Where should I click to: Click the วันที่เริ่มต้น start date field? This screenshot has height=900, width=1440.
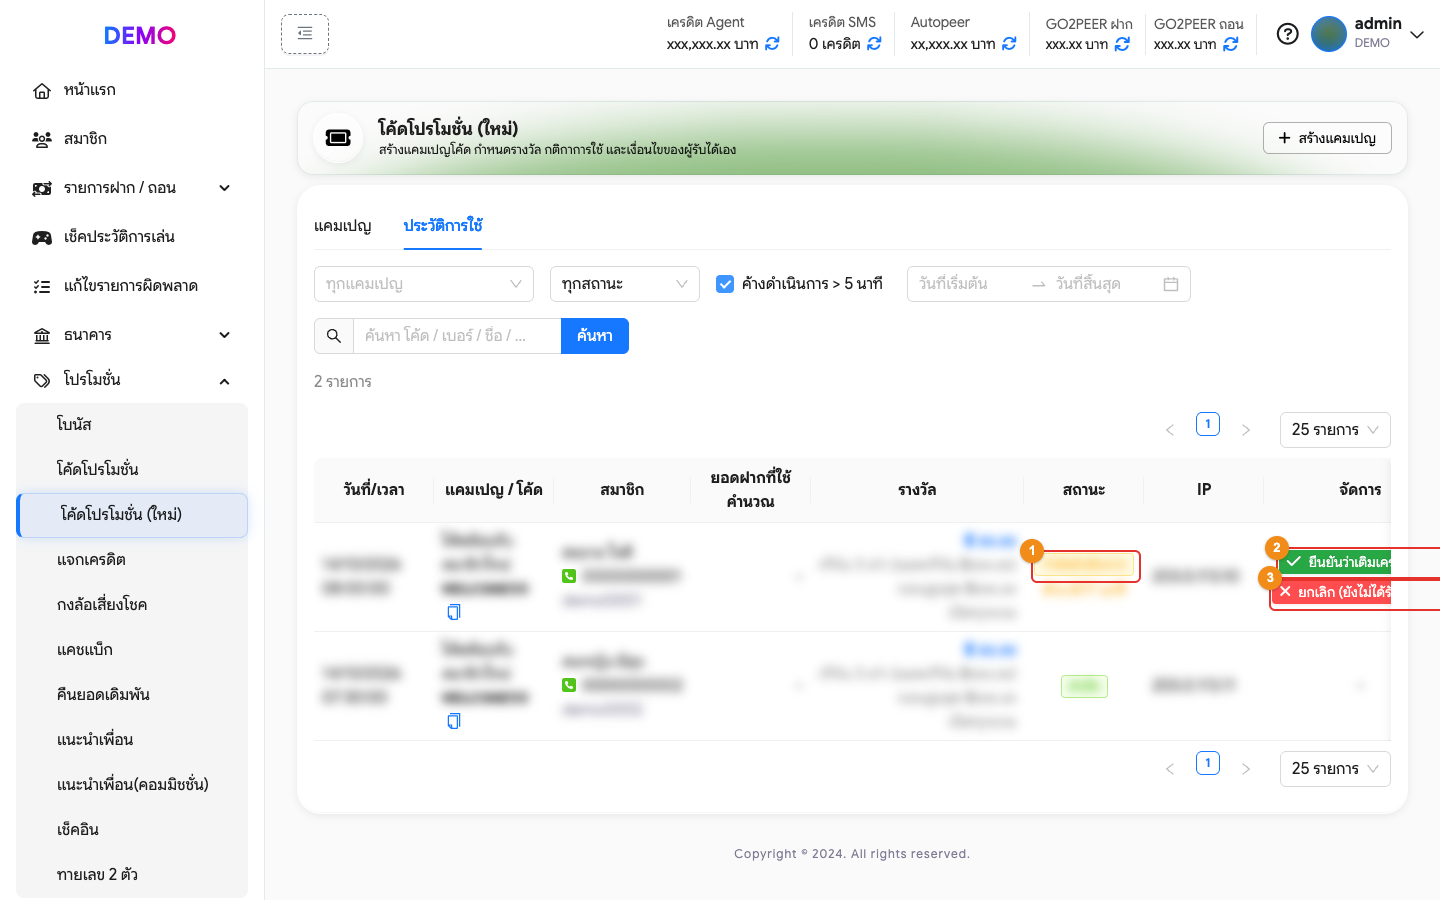[x=970, y=284]
